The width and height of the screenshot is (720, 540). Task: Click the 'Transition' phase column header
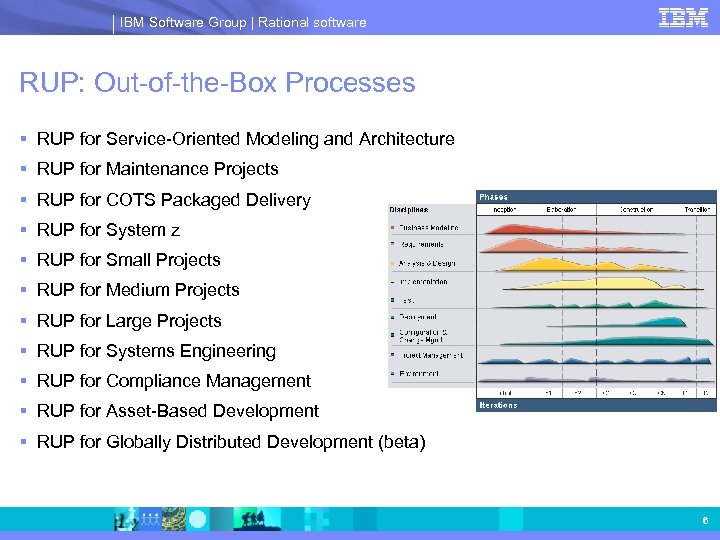[697, 209]
